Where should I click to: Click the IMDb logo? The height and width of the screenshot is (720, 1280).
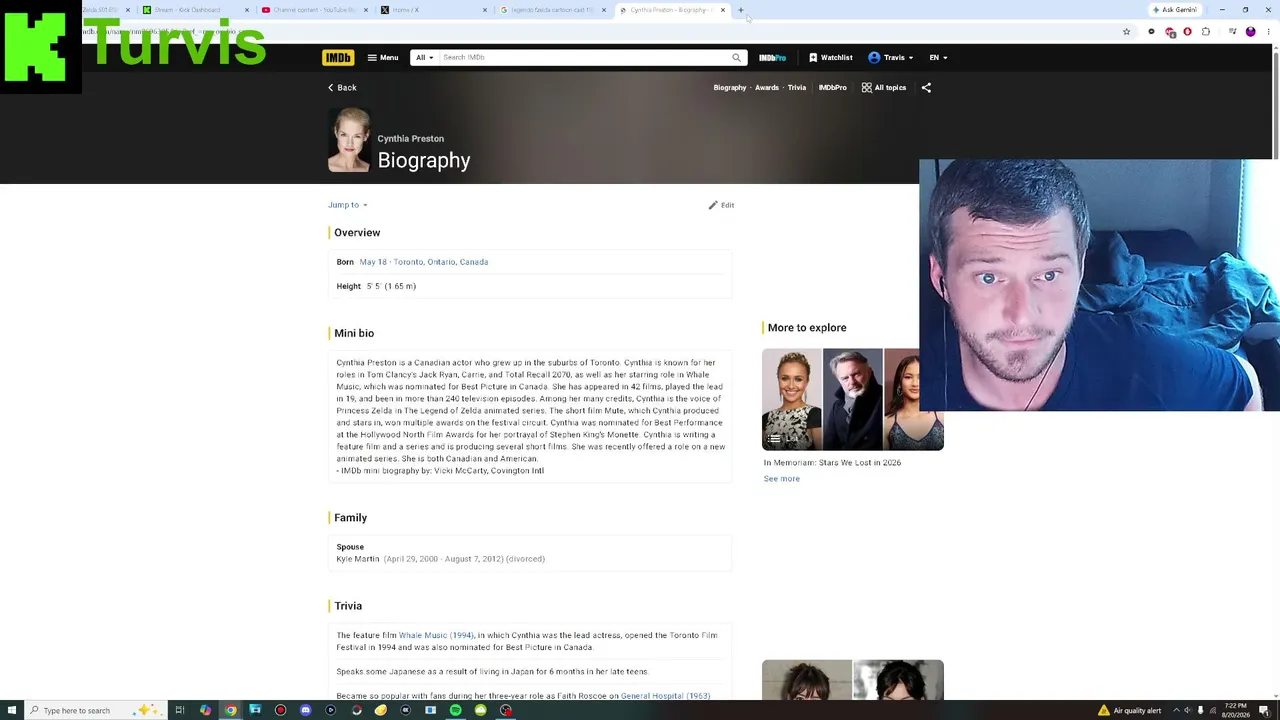(x=338, y=58)
